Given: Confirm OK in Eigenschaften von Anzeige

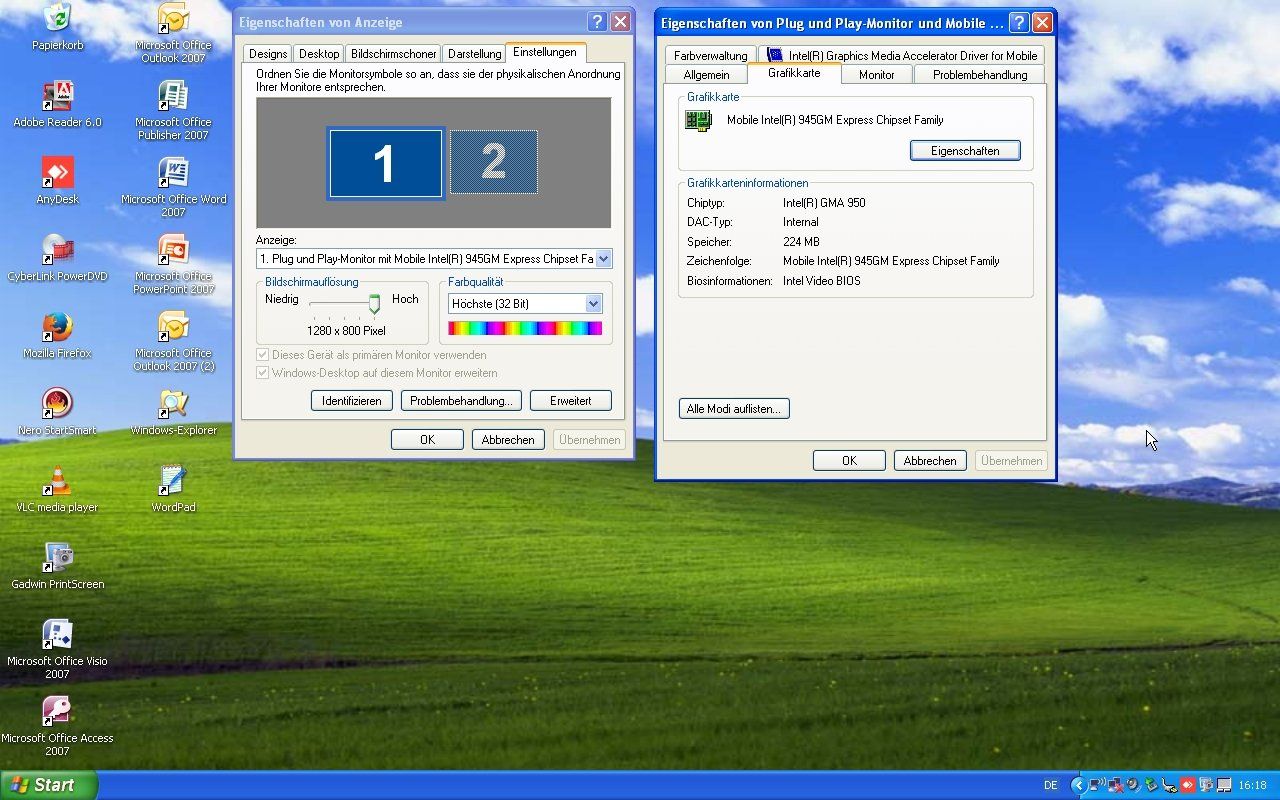Looking at the screenshot, I should 427,440.
